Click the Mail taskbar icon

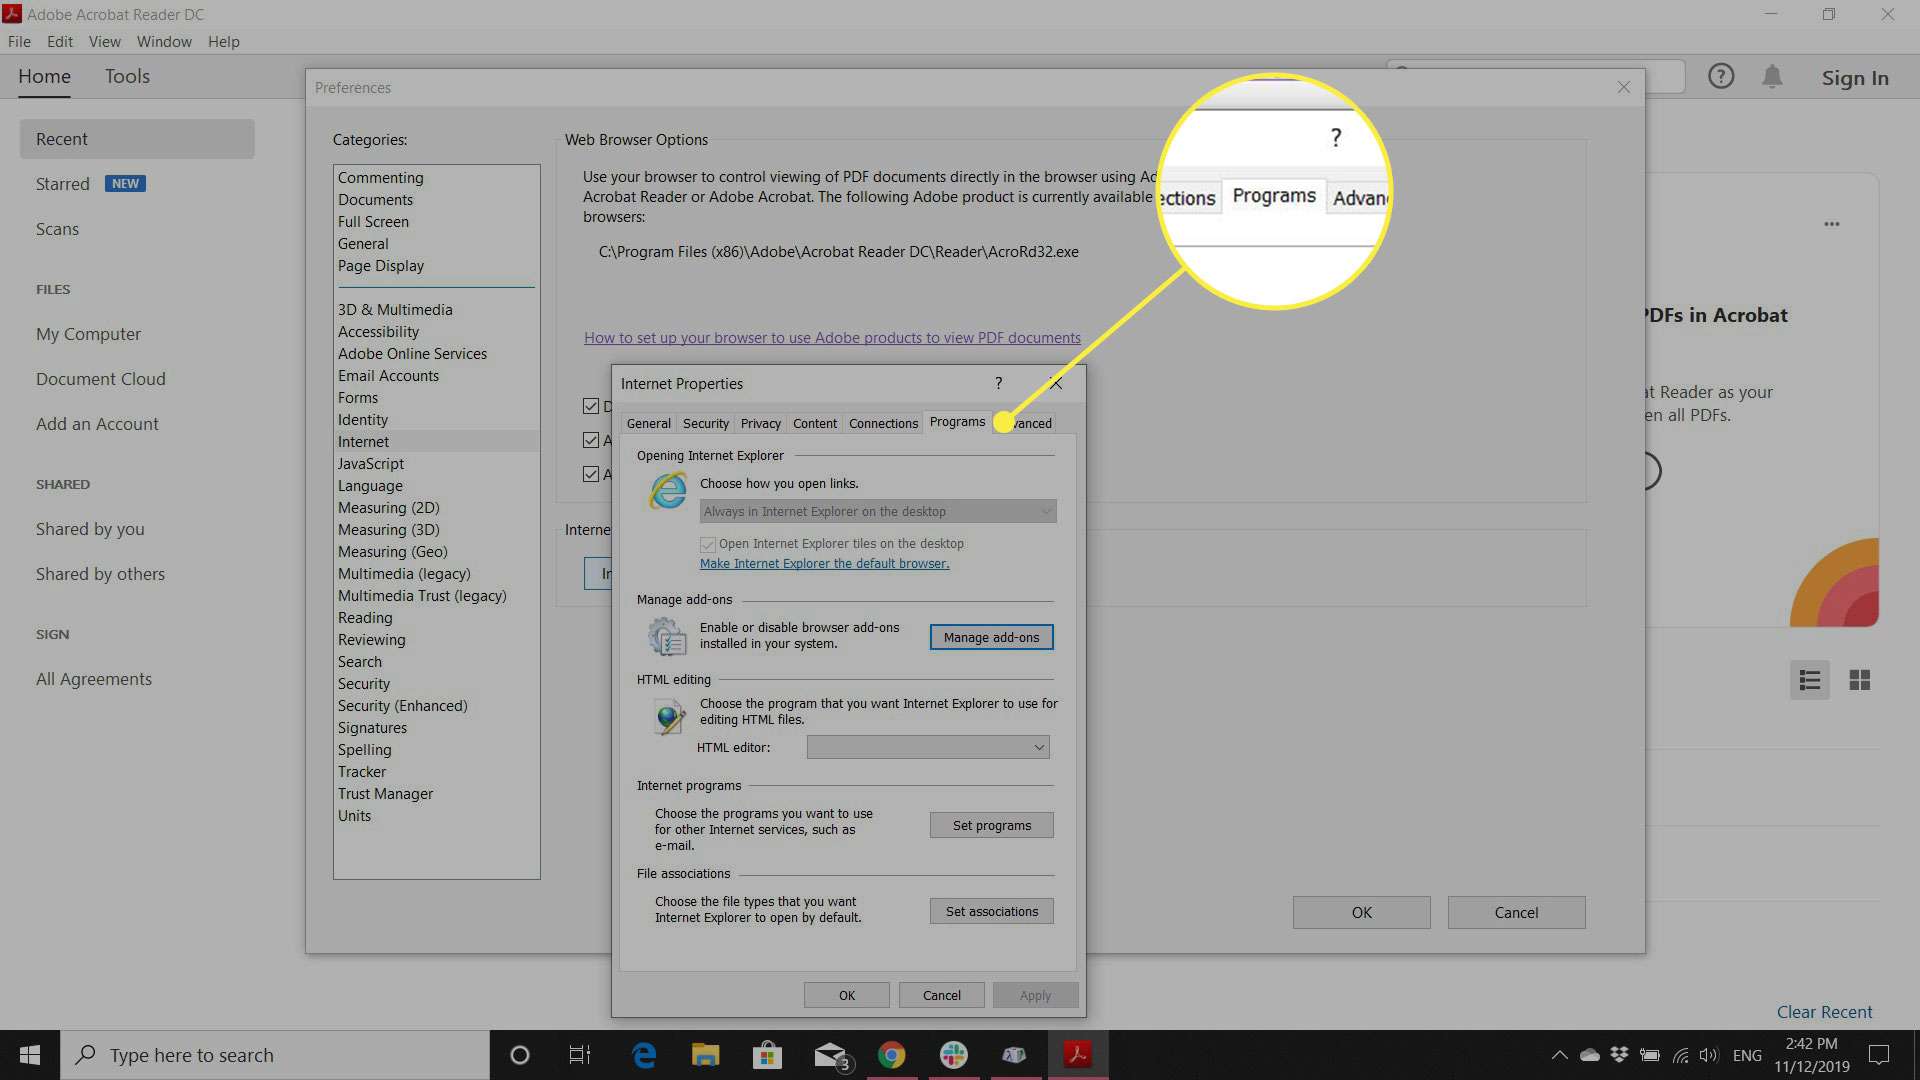829,1055
